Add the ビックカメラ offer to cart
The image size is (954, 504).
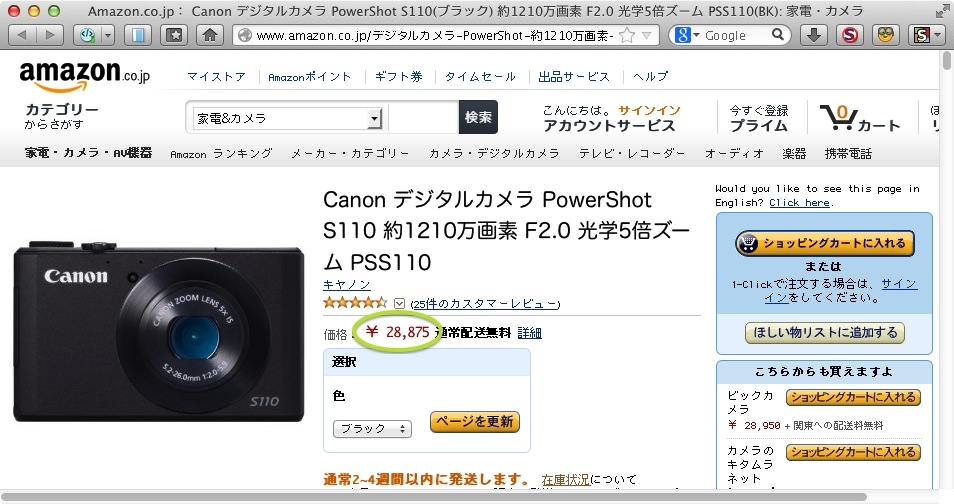tap(853, 397)
